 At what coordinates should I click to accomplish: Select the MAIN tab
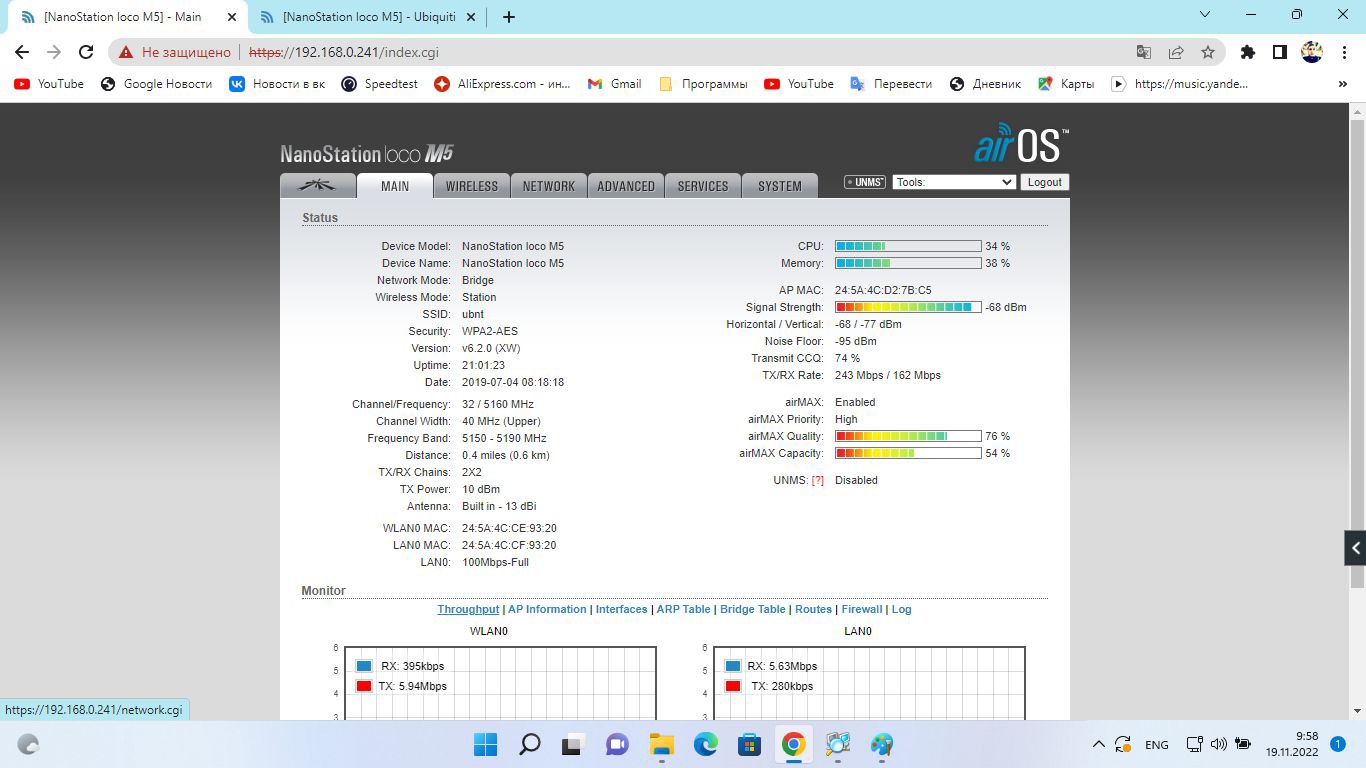coord(395,186)
